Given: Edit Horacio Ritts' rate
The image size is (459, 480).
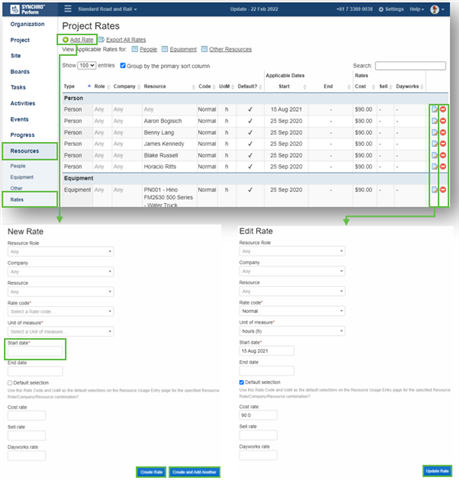Looking at the screenshot, I should point(434,166).
